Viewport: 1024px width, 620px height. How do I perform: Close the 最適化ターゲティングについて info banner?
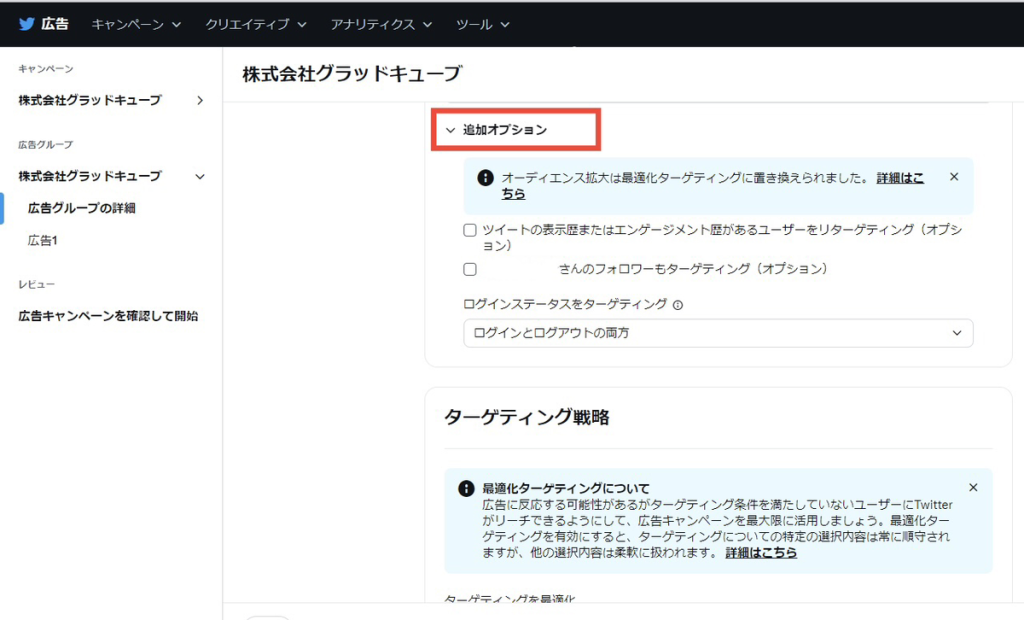pyautogui.click(x=973, y=487)
